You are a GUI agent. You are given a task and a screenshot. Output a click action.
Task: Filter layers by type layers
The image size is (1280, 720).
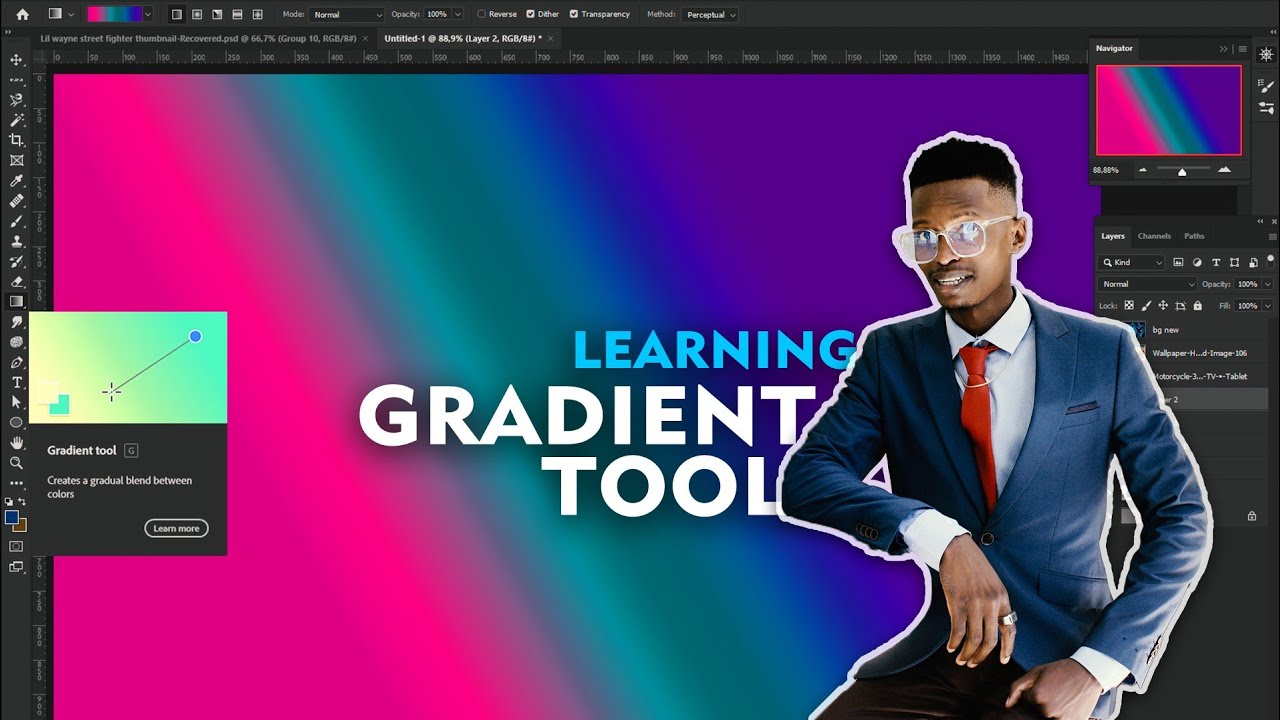pos(1216,262)
